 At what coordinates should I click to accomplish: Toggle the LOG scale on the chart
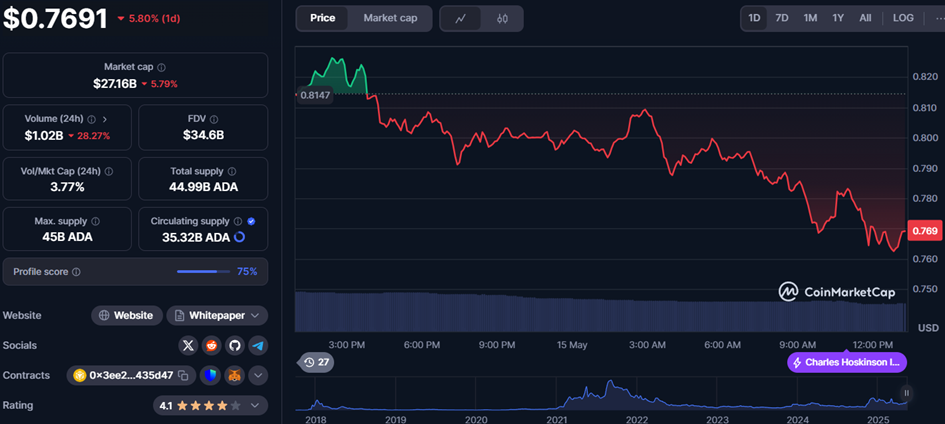(903, 18)
